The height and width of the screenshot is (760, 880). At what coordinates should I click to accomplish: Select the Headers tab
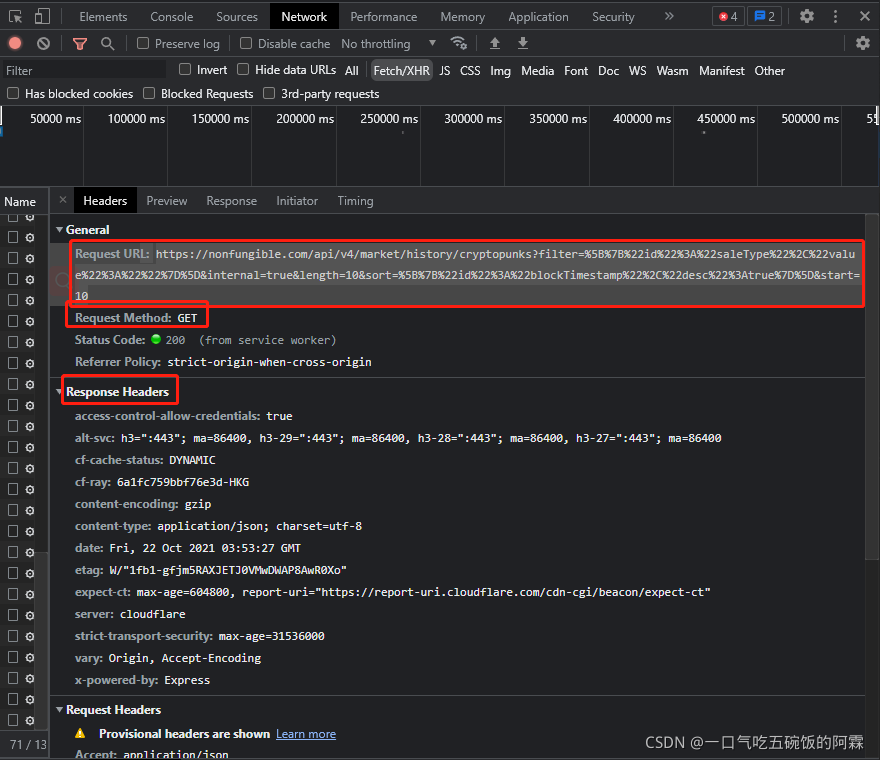[105, 200]
